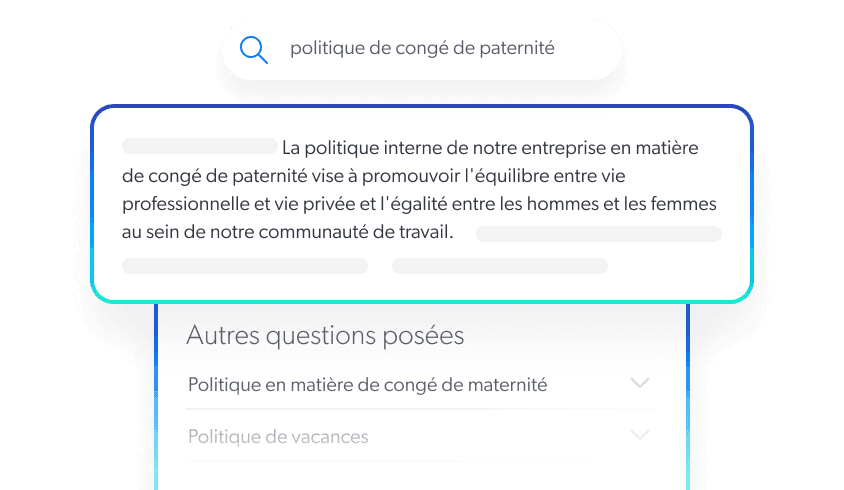Click the gray placeholder bar before "La politique interne"
This screenshot has width=844, height=490.
[199, 146]
